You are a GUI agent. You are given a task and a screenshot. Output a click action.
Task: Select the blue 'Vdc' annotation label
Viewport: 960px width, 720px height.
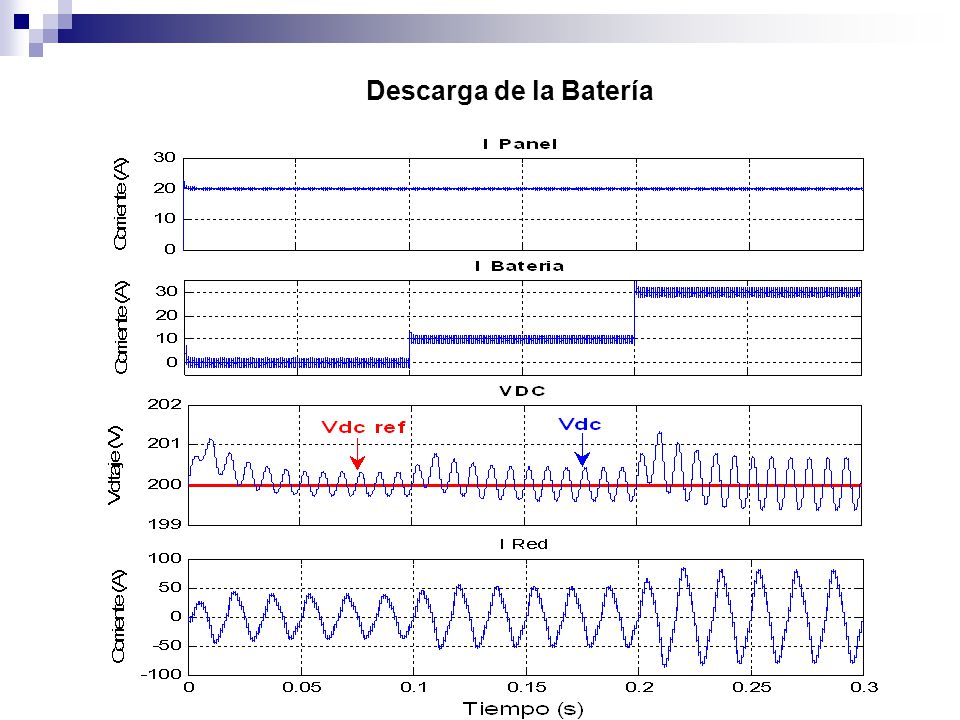[x=580, y=424]
